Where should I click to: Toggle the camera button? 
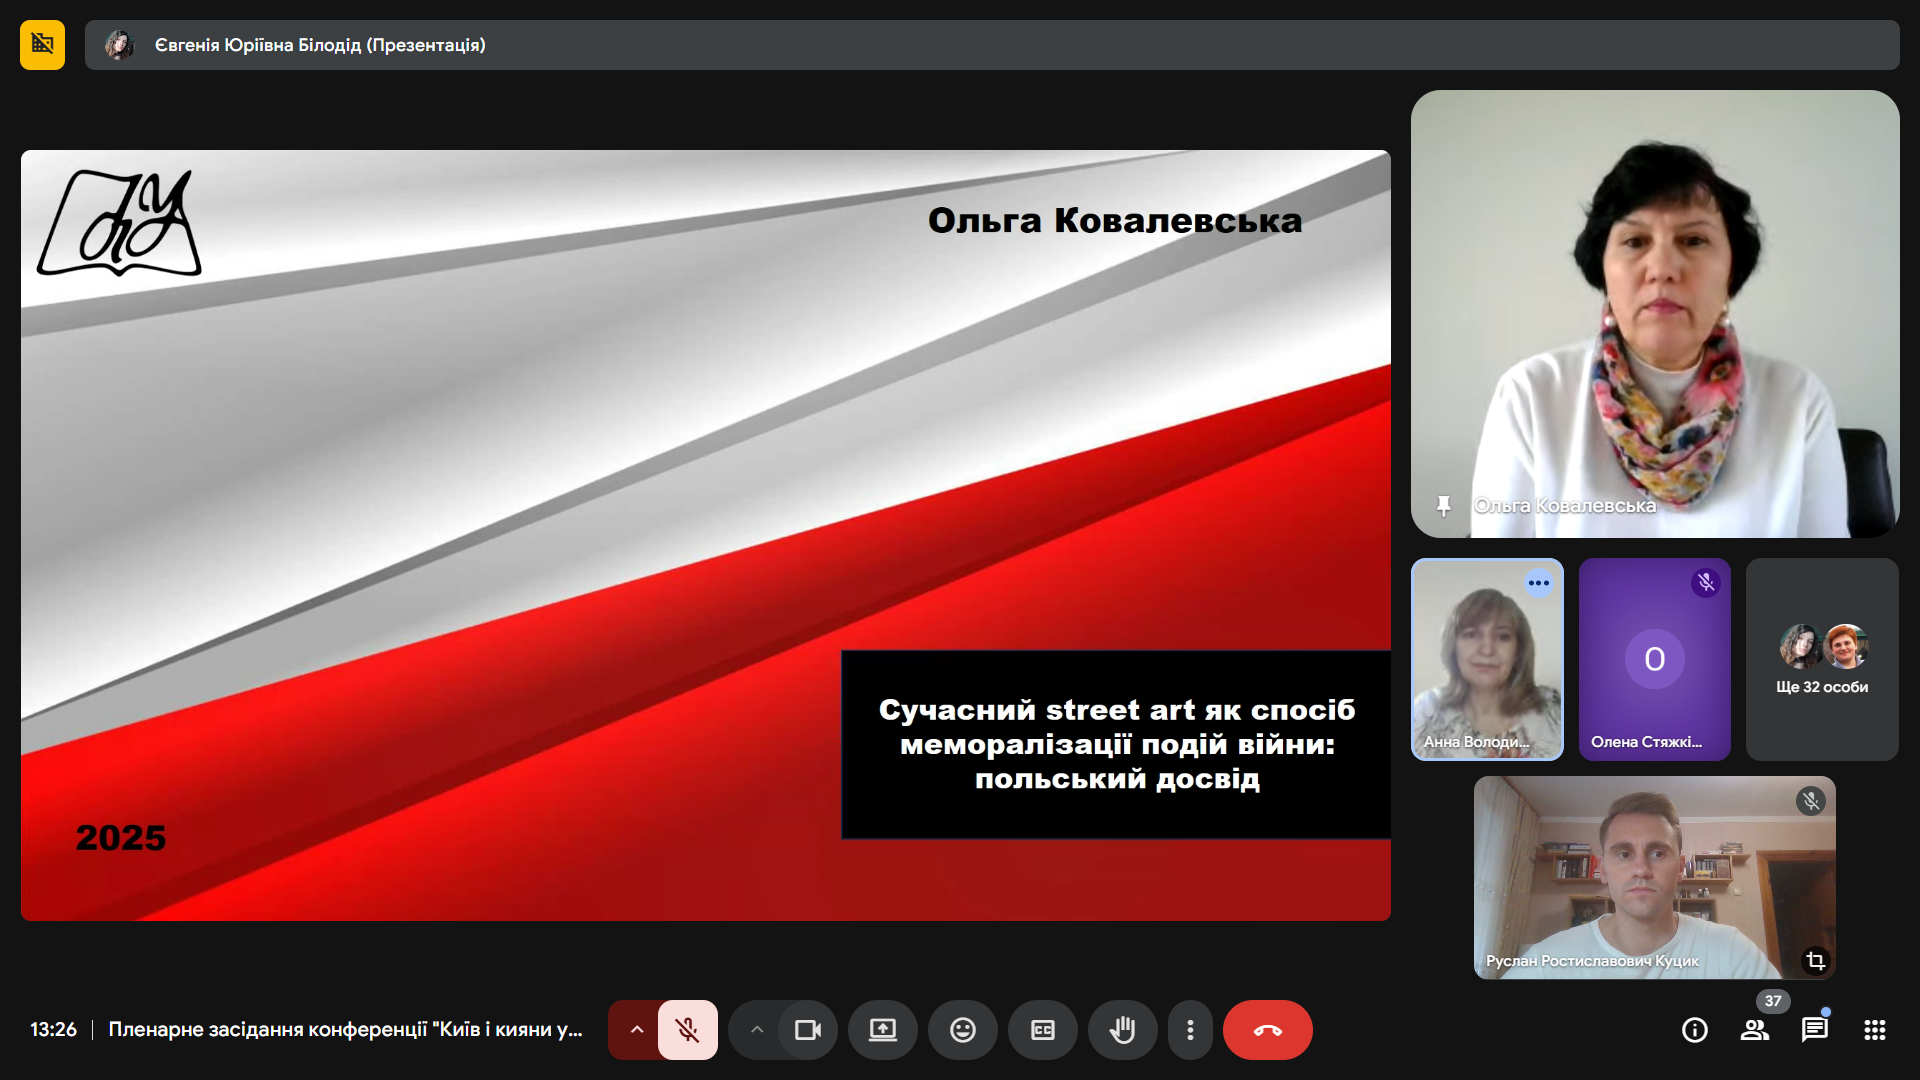coord(807,1030)
